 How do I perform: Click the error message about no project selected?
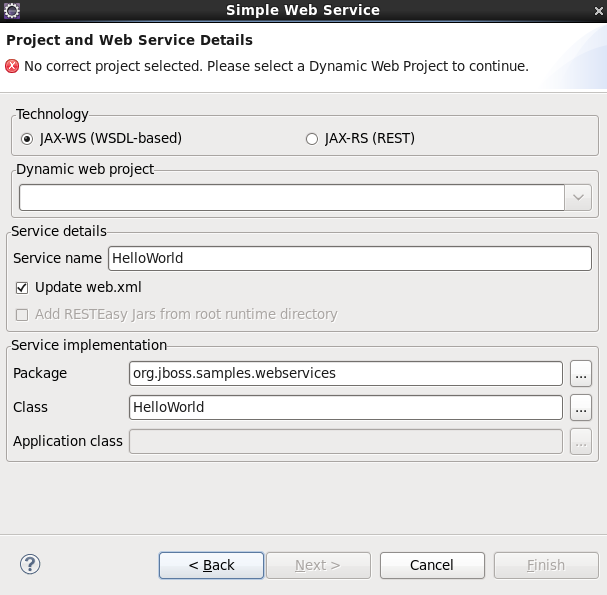click(276, 67)
